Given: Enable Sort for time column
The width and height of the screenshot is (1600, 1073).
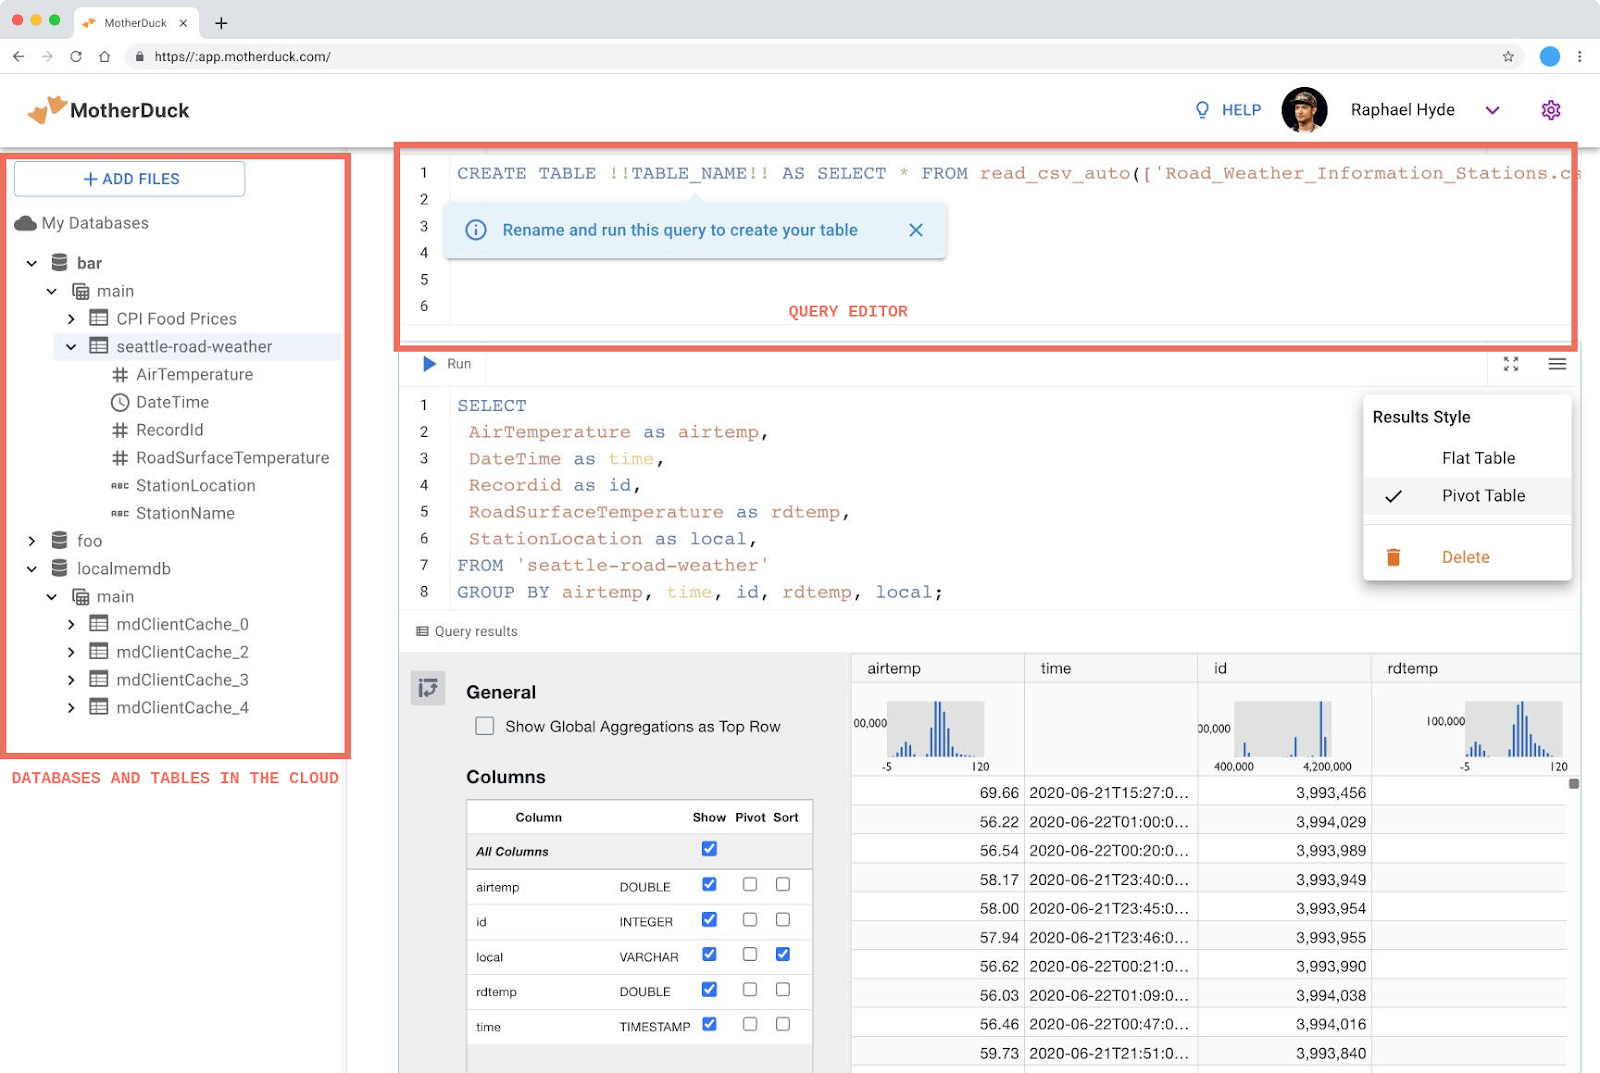Looking at the screenshot, I should pyautogui.click(x=783, y=1024).
